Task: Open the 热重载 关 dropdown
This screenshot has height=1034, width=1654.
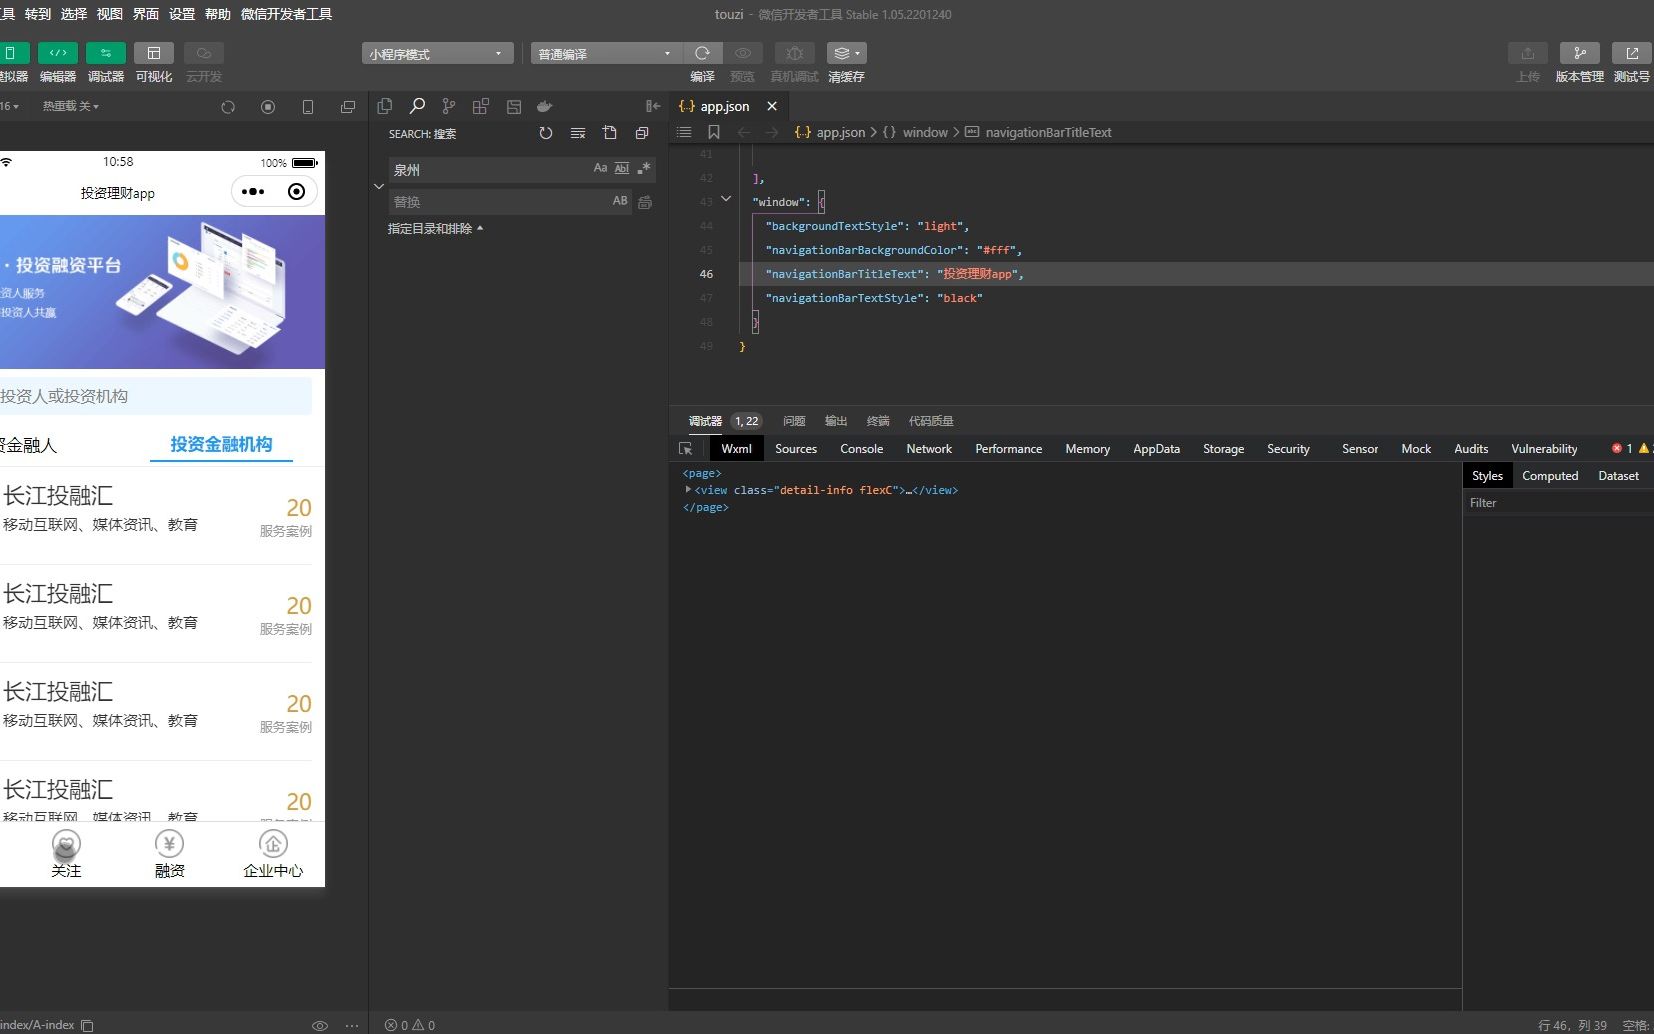Action: 71,106
